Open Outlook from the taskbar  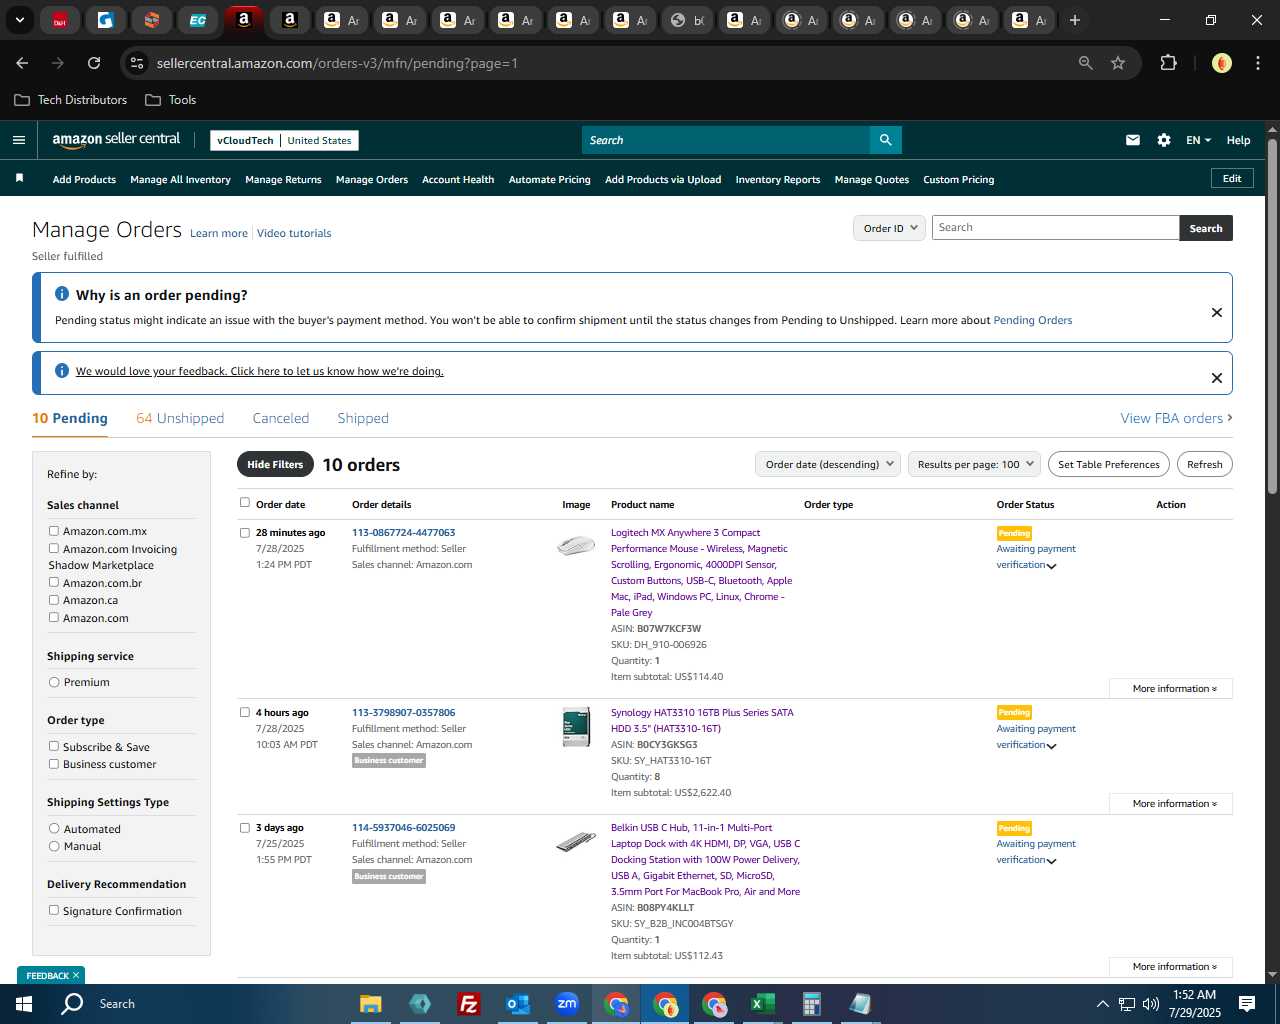click(x=517, y=1004)
